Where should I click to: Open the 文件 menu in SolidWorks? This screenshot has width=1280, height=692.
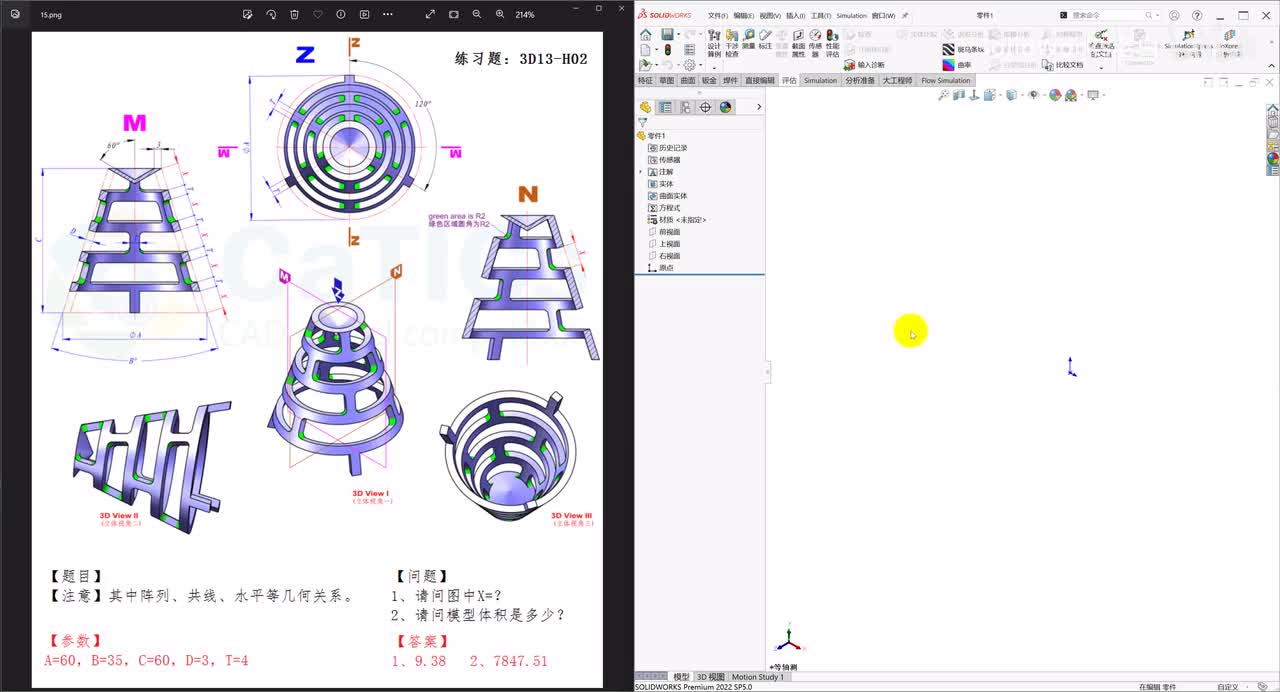click(x=717, y=16)
